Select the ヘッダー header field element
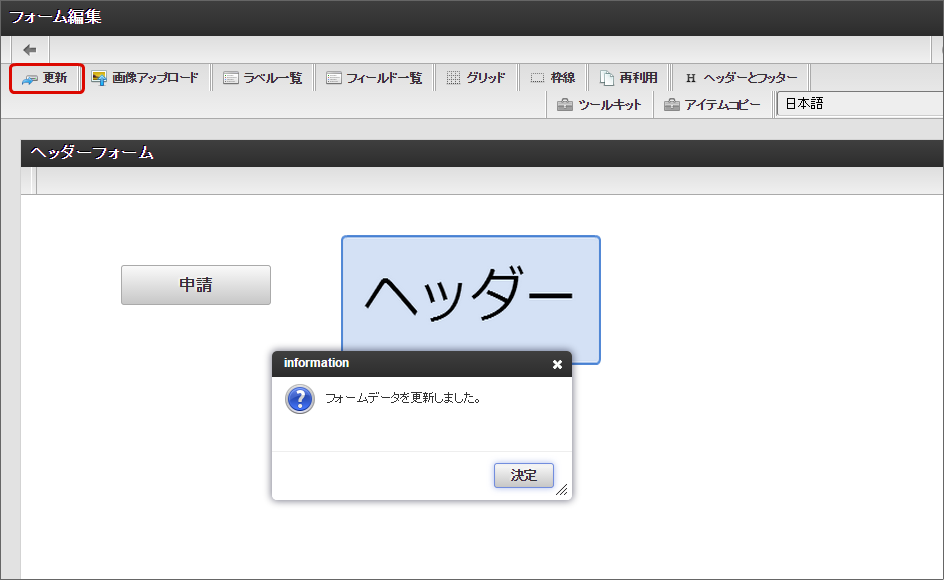The image size is (944, 580). point(470,300)
